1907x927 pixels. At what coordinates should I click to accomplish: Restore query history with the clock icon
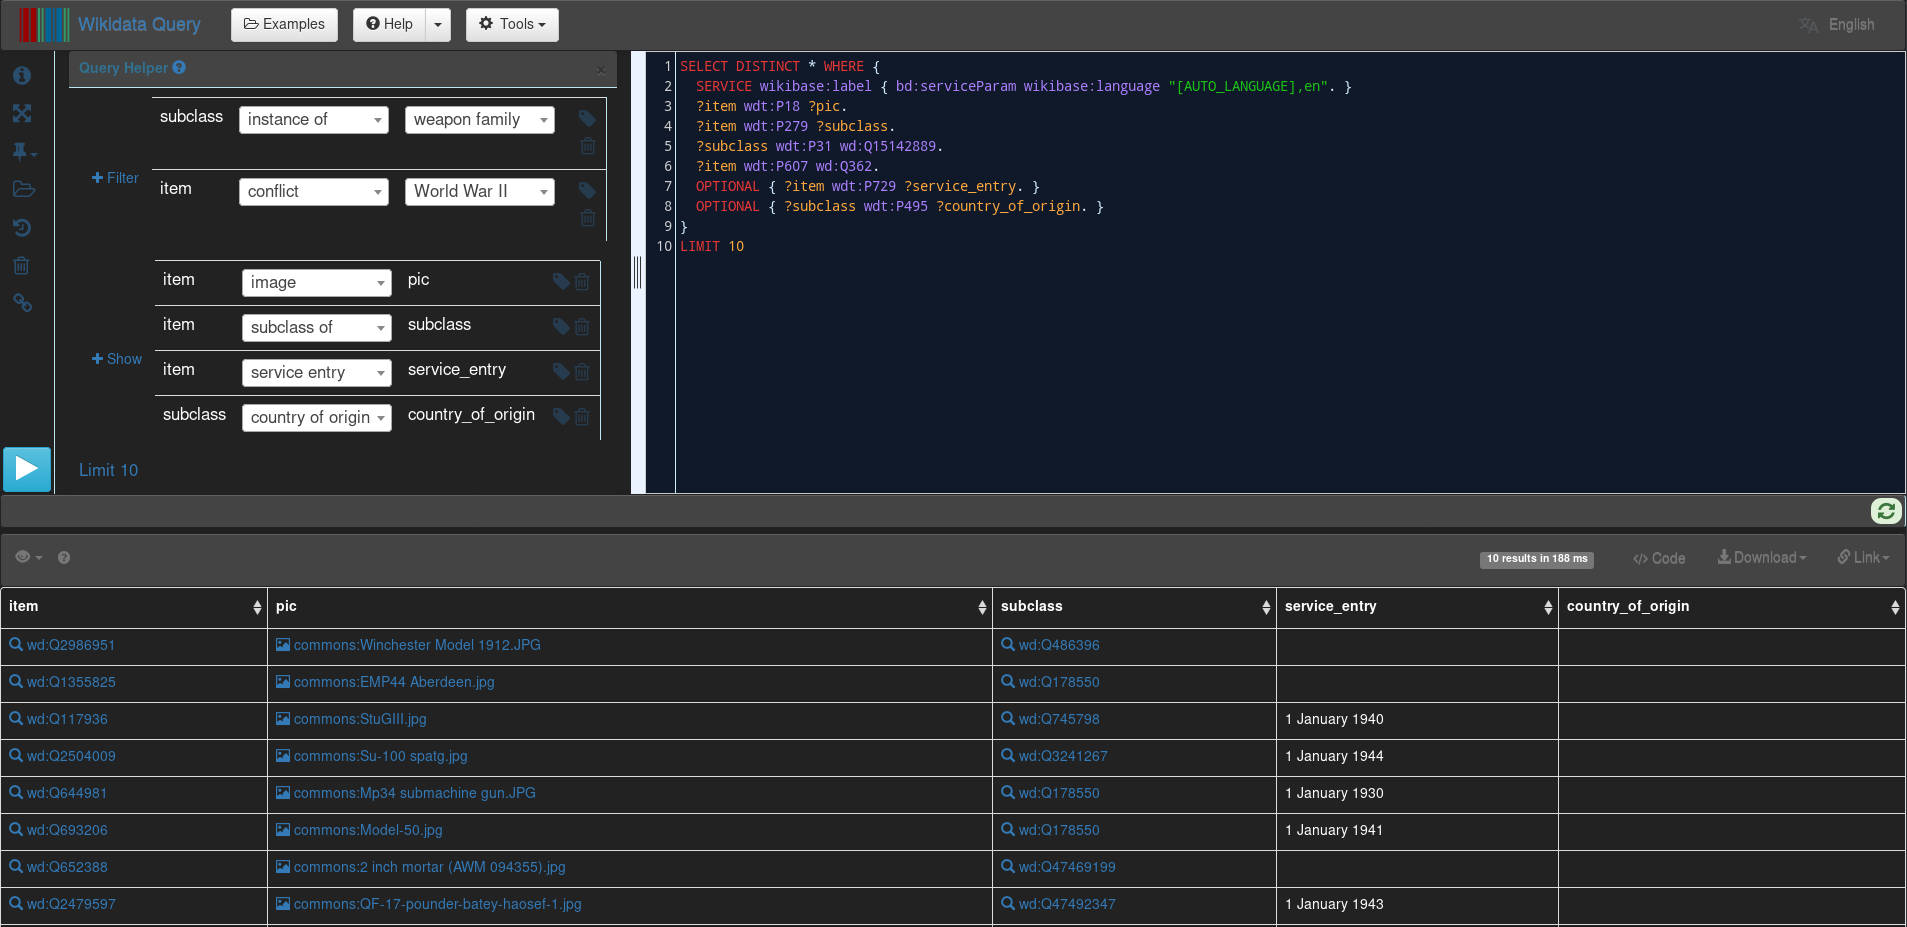22,227
